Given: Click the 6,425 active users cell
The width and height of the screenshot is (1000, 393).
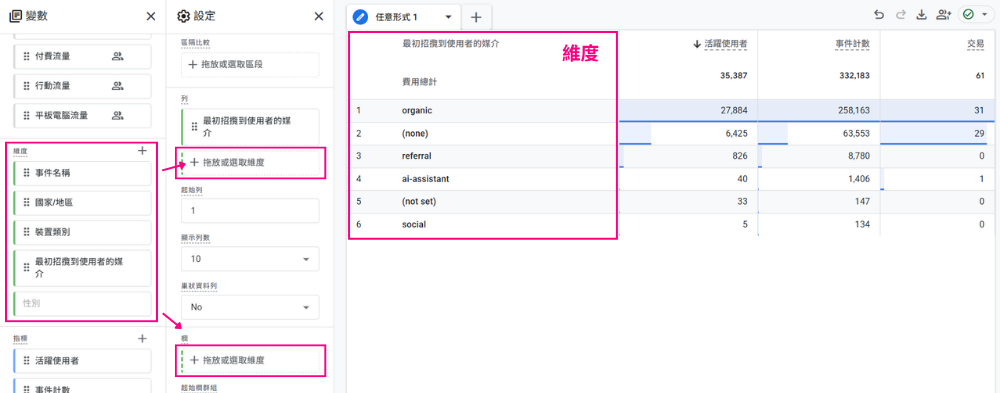Looking at the screenshot, I should pos(736,133).
